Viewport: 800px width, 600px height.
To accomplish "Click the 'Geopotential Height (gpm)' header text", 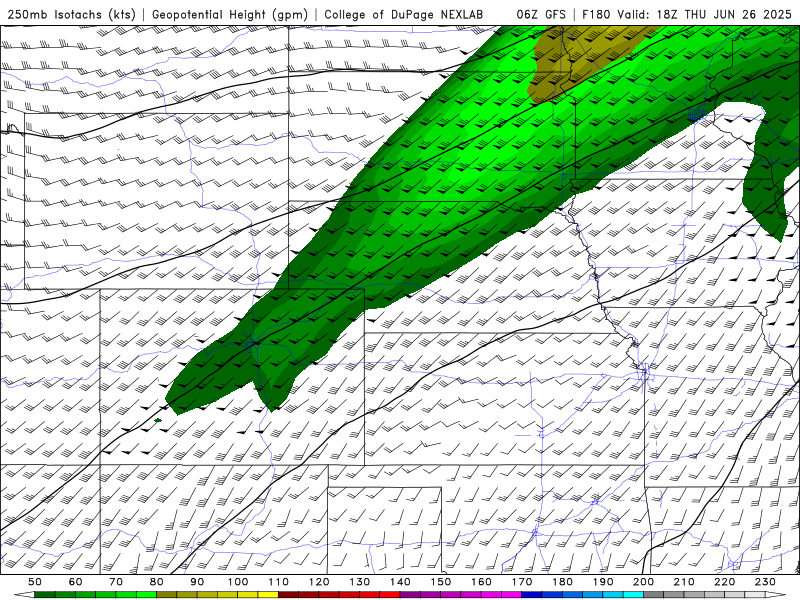I will click(x=230, y=14).
